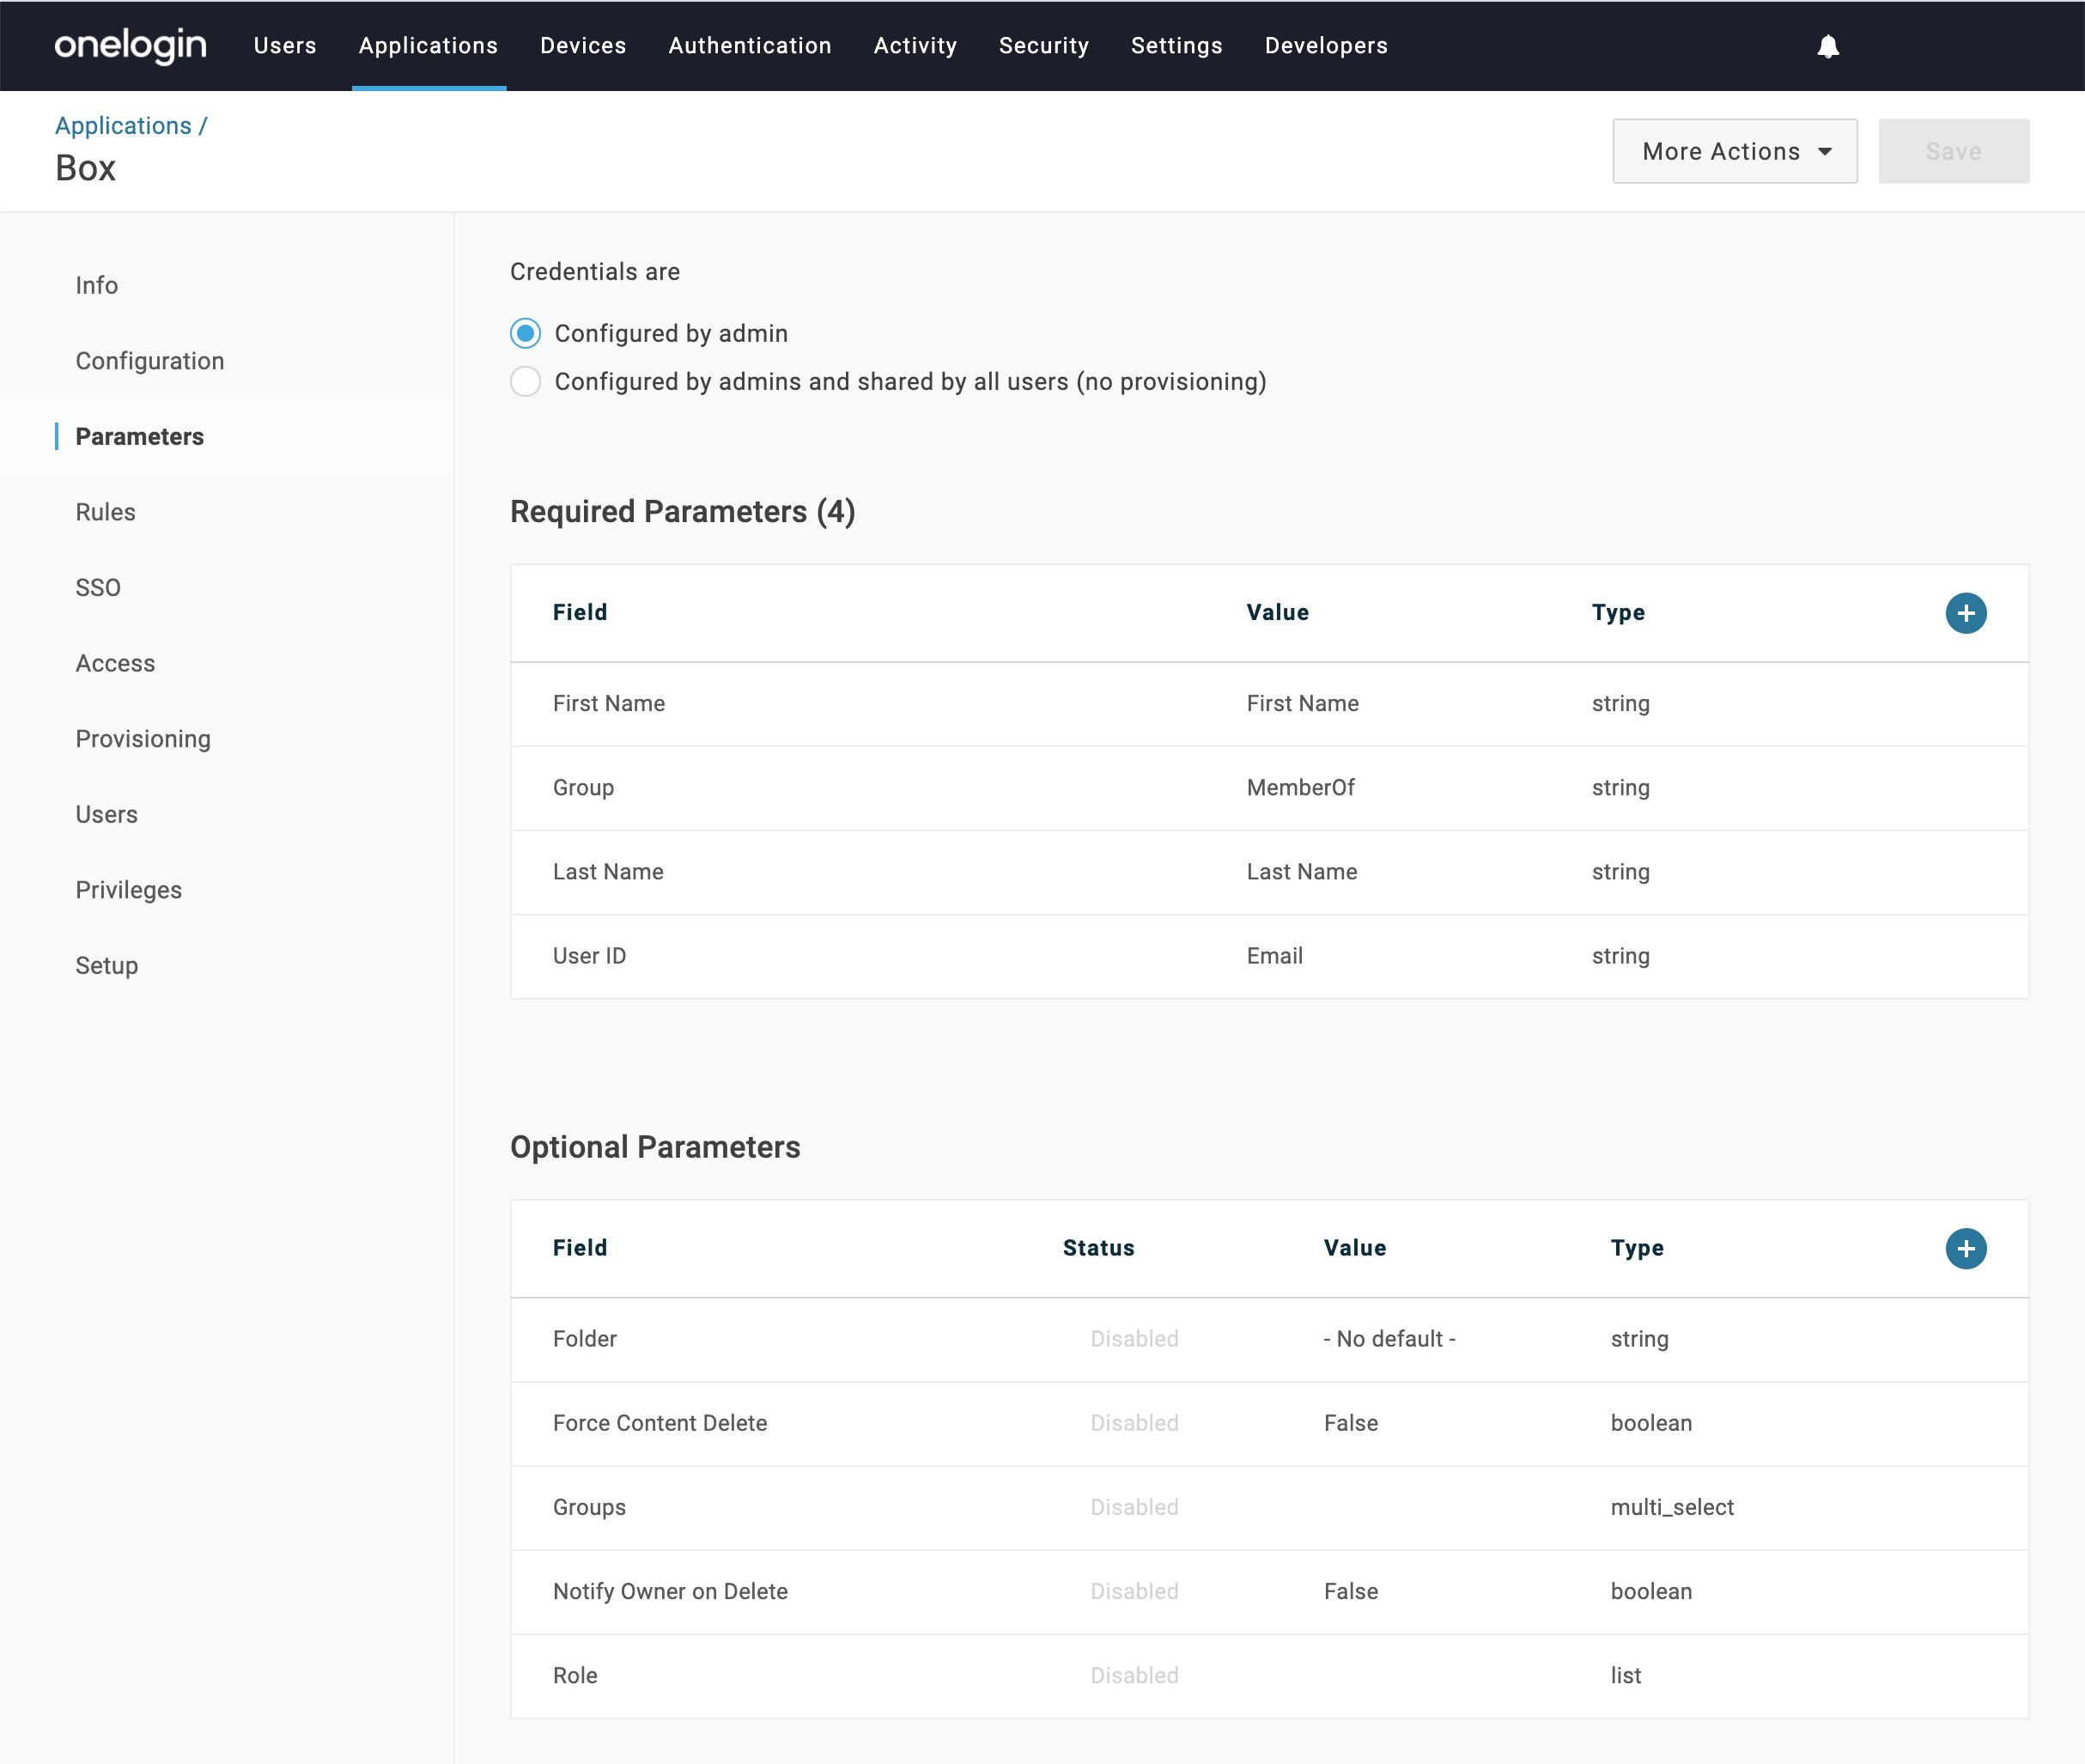
Task: Select the Parameters sidebar tab
Action: pos(226,436)
